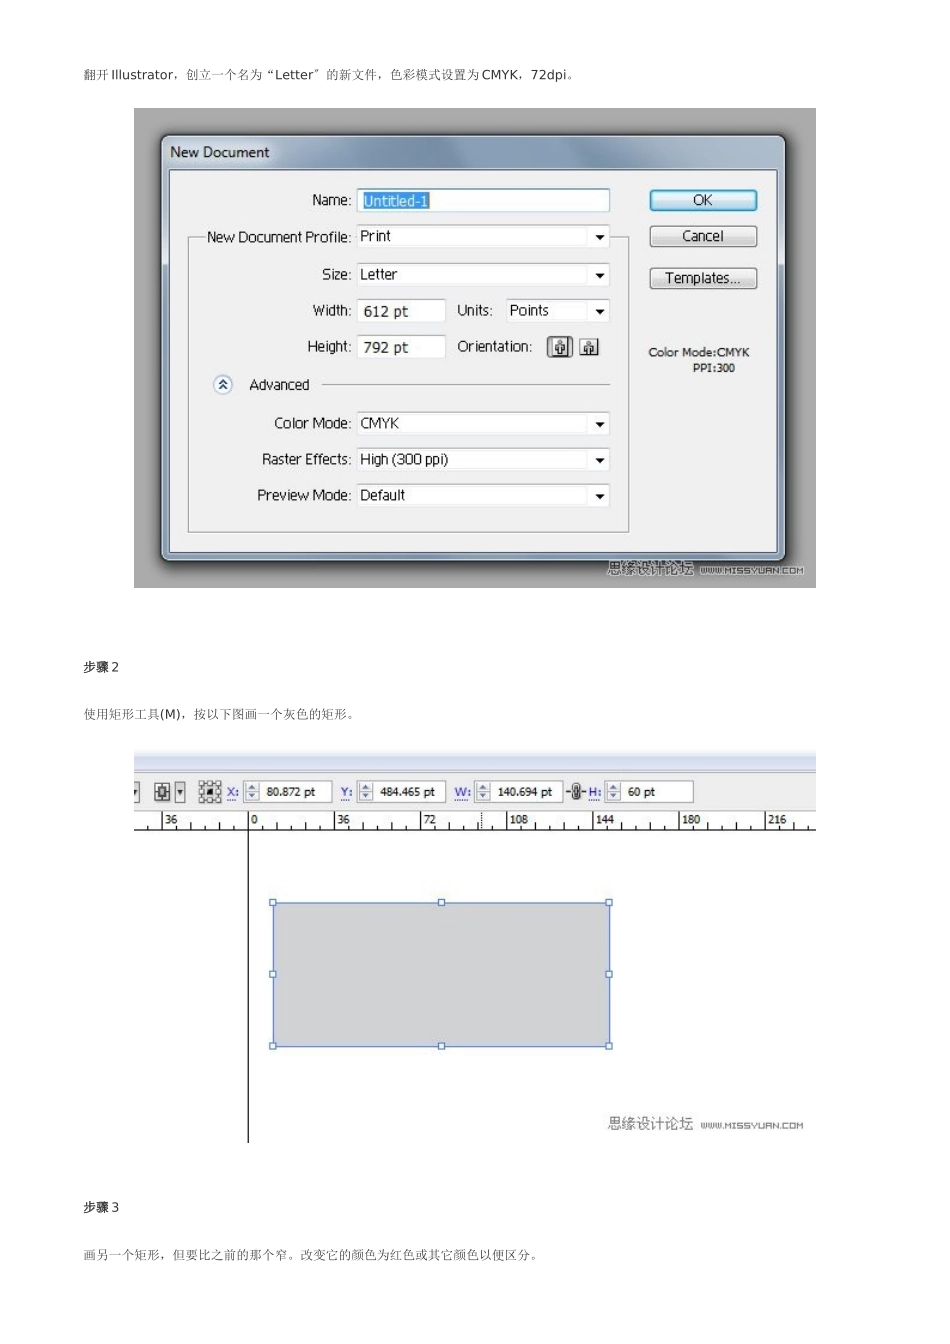Click the Name field showing Untitled-1

[x=483, y=201]
